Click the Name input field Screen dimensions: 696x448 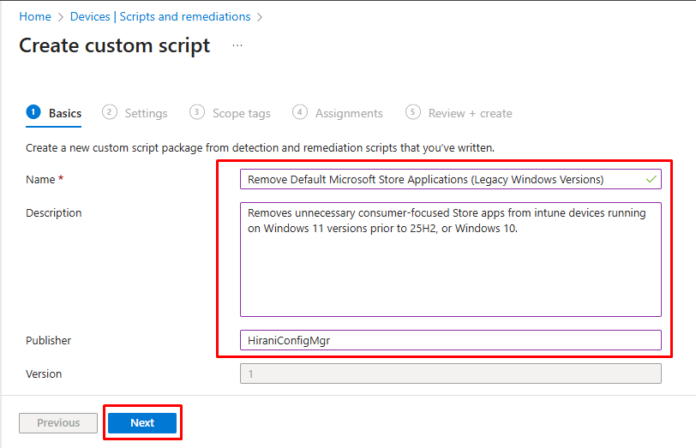coord(451,179)
